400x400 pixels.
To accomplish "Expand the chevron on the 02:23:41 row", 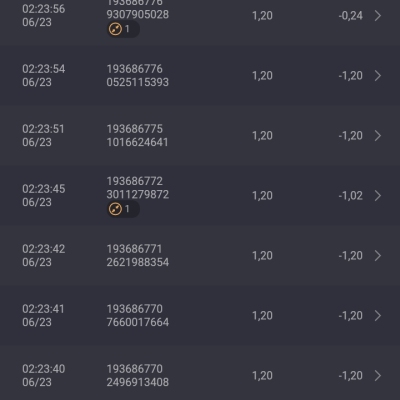I will pos(378,316).
